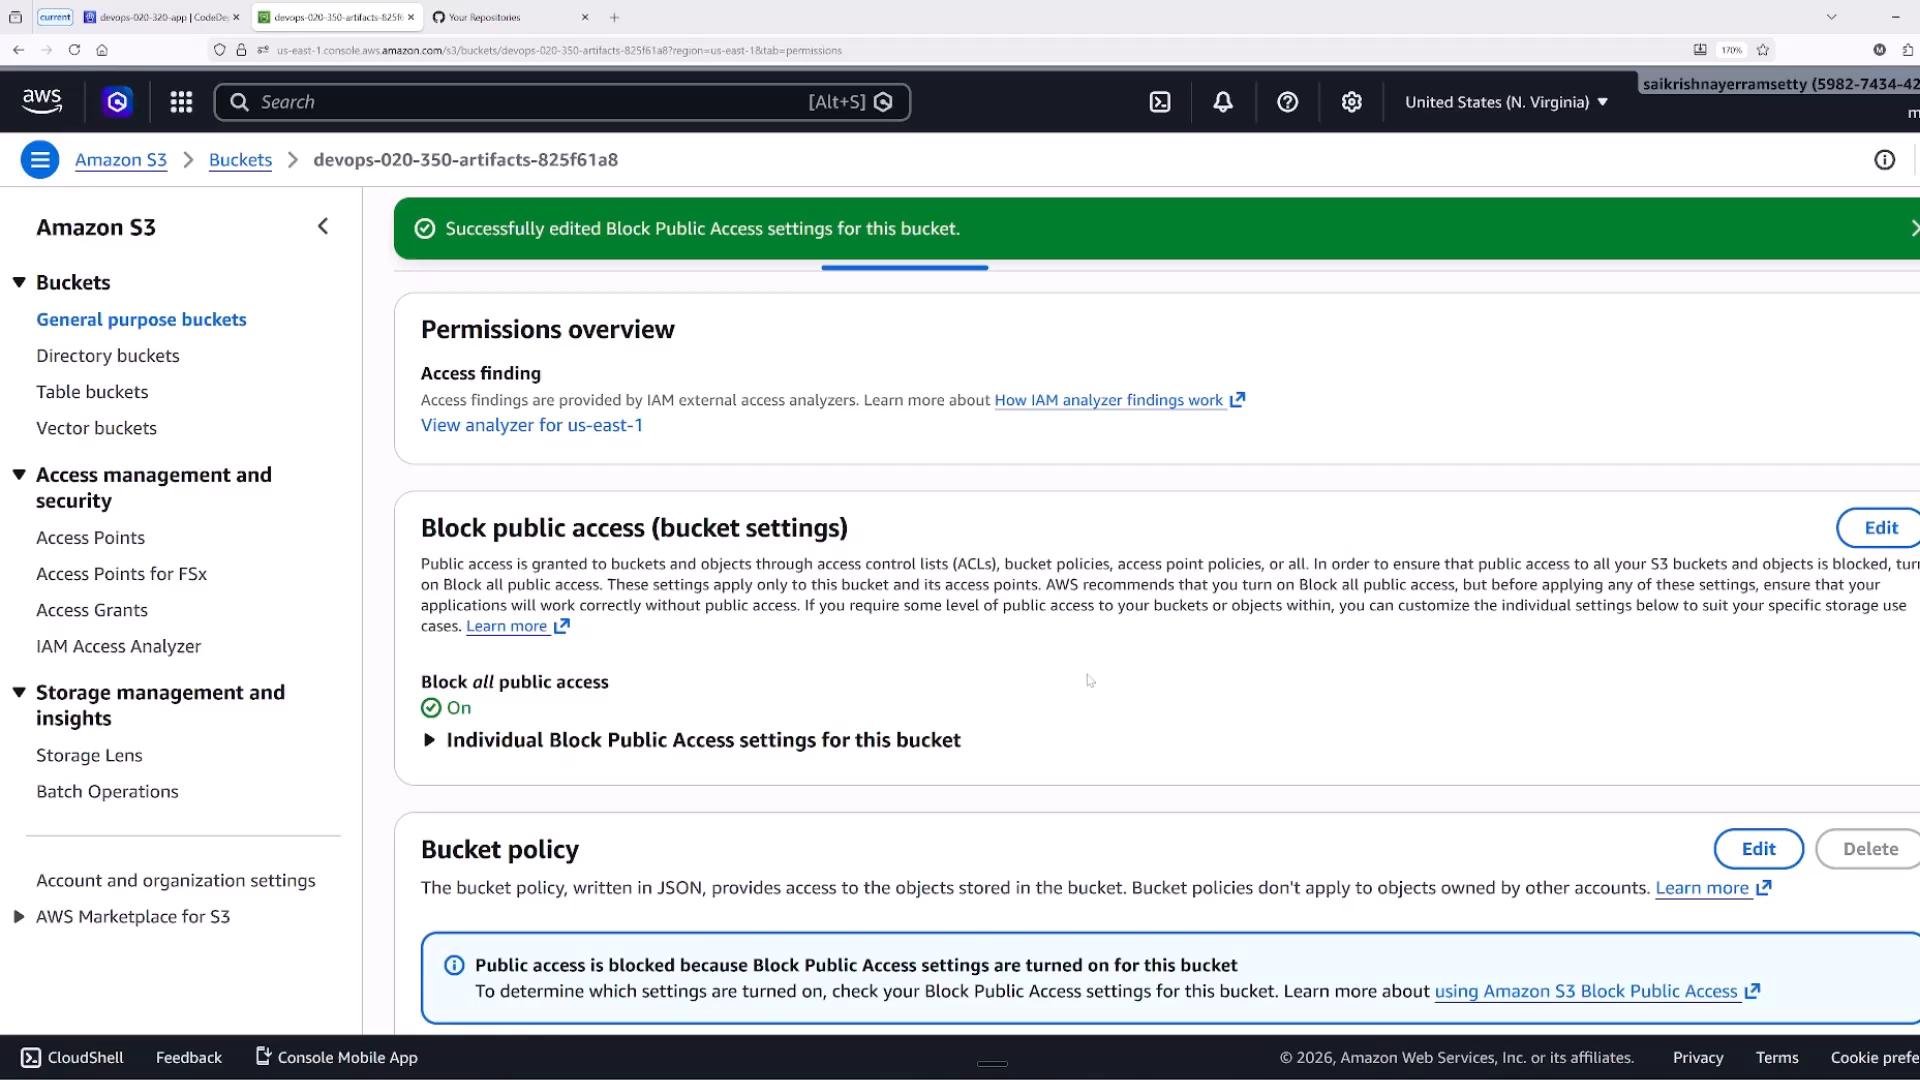Launch CloudShell from the top bar icon
1920x1080 pixels.
1160,102
